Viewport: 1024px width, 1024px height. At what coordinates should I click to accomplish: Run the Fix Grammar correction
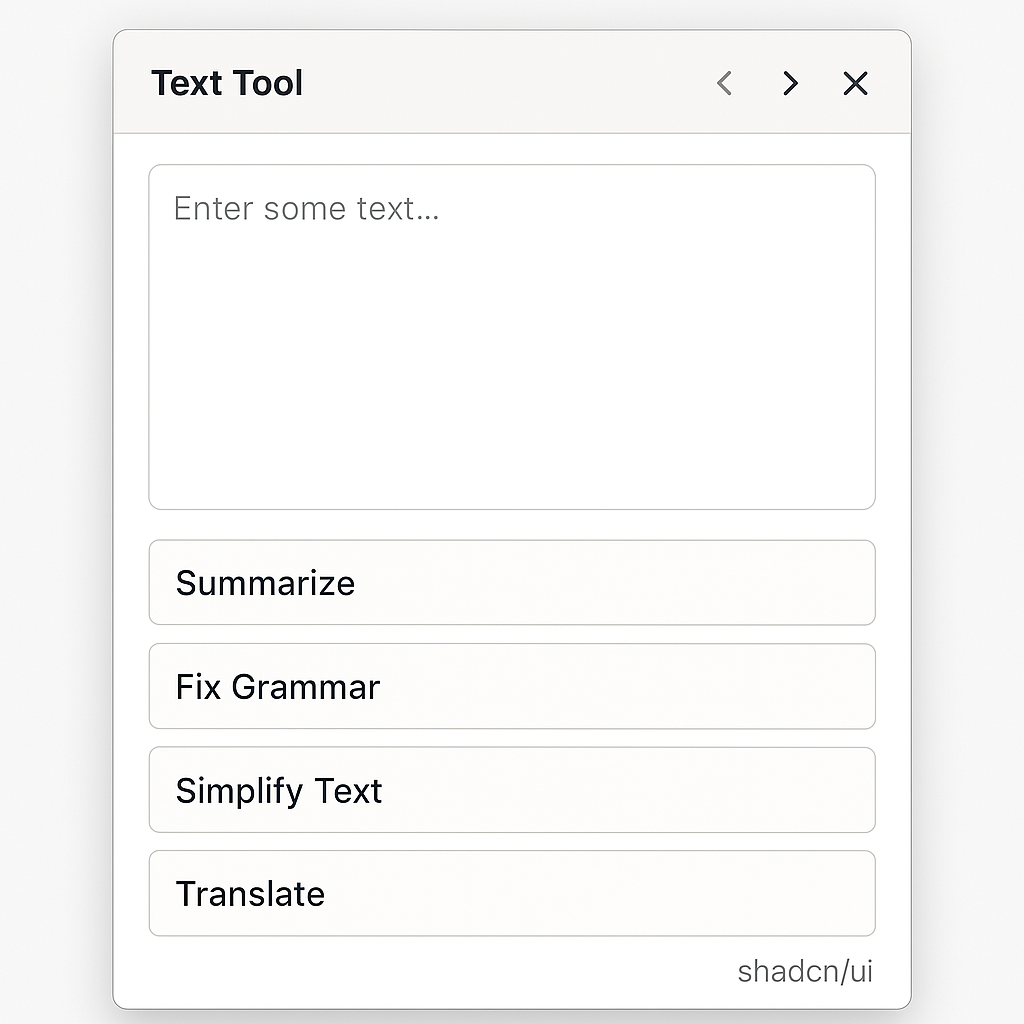coord(511,687)
